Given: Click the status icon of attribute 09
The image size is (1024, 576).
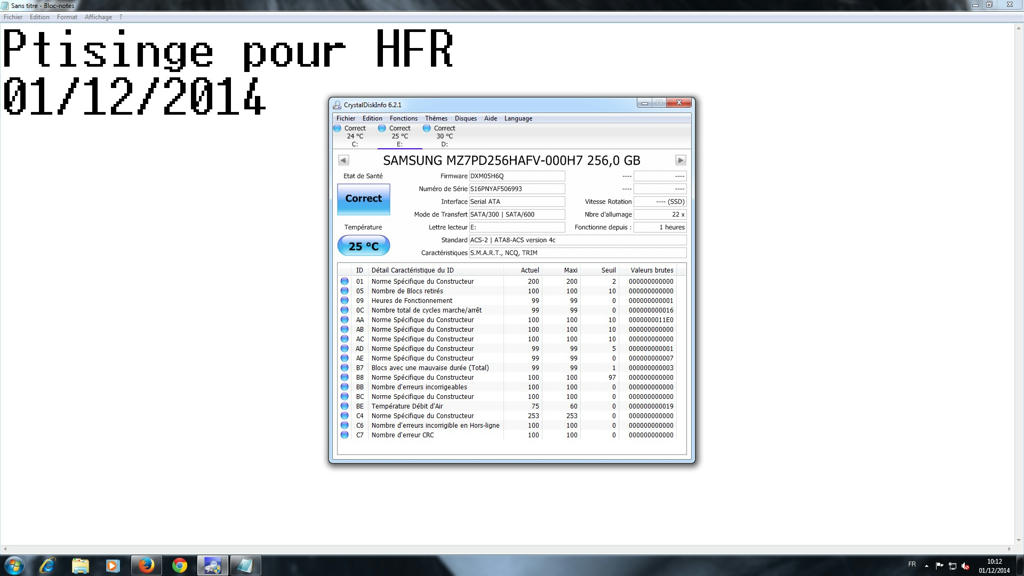Looking at the screenshot, I should point(345,300).
